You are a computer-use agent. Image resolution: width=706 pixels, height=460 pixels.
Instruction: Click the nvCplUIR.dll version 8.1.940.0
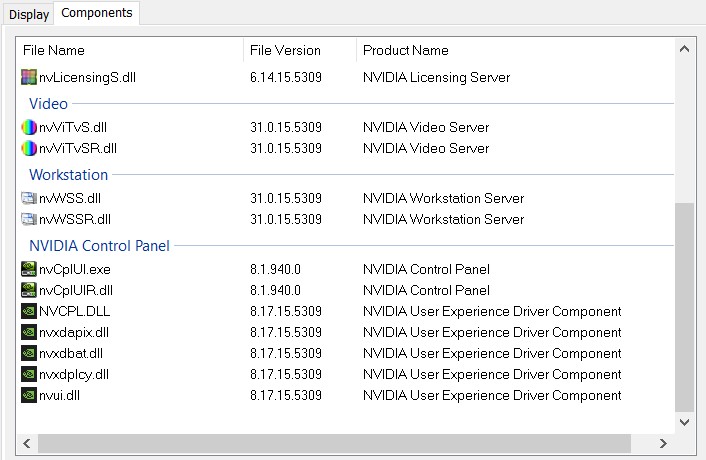point(276,290)
